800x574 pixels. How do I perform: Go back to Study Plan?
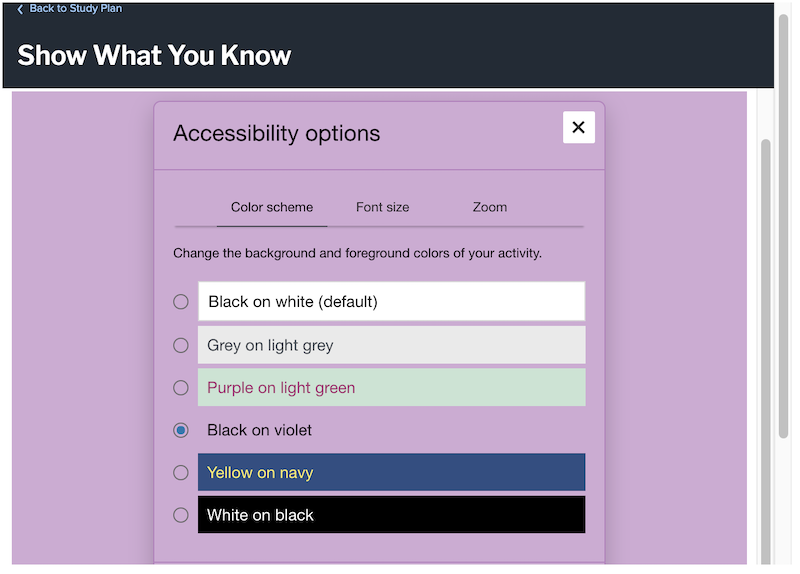point(75,9)
